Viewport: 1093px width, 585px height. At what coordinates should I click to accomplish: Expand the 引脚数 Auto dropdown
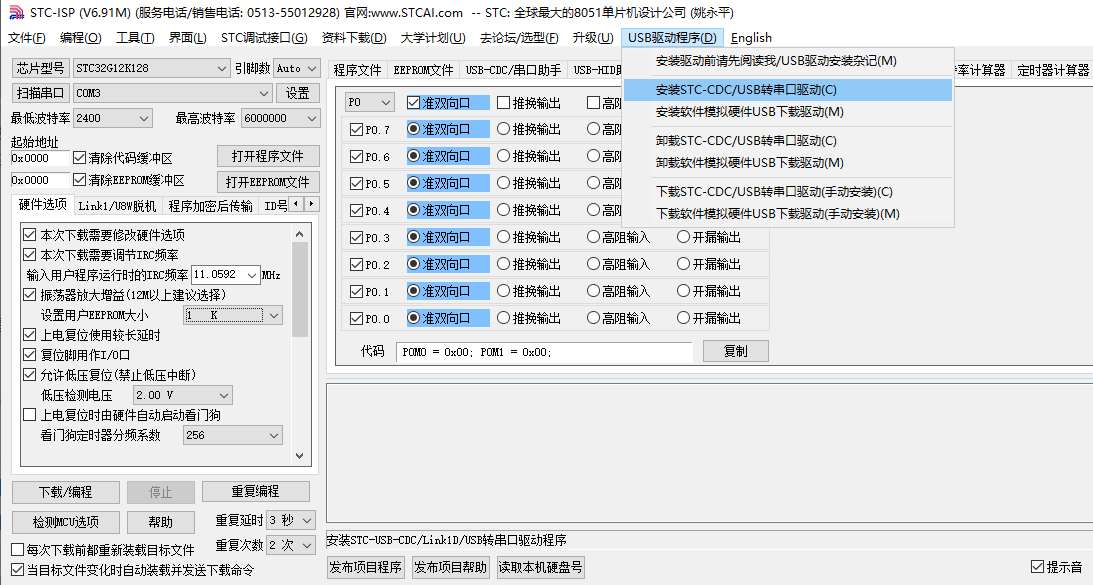312,68
